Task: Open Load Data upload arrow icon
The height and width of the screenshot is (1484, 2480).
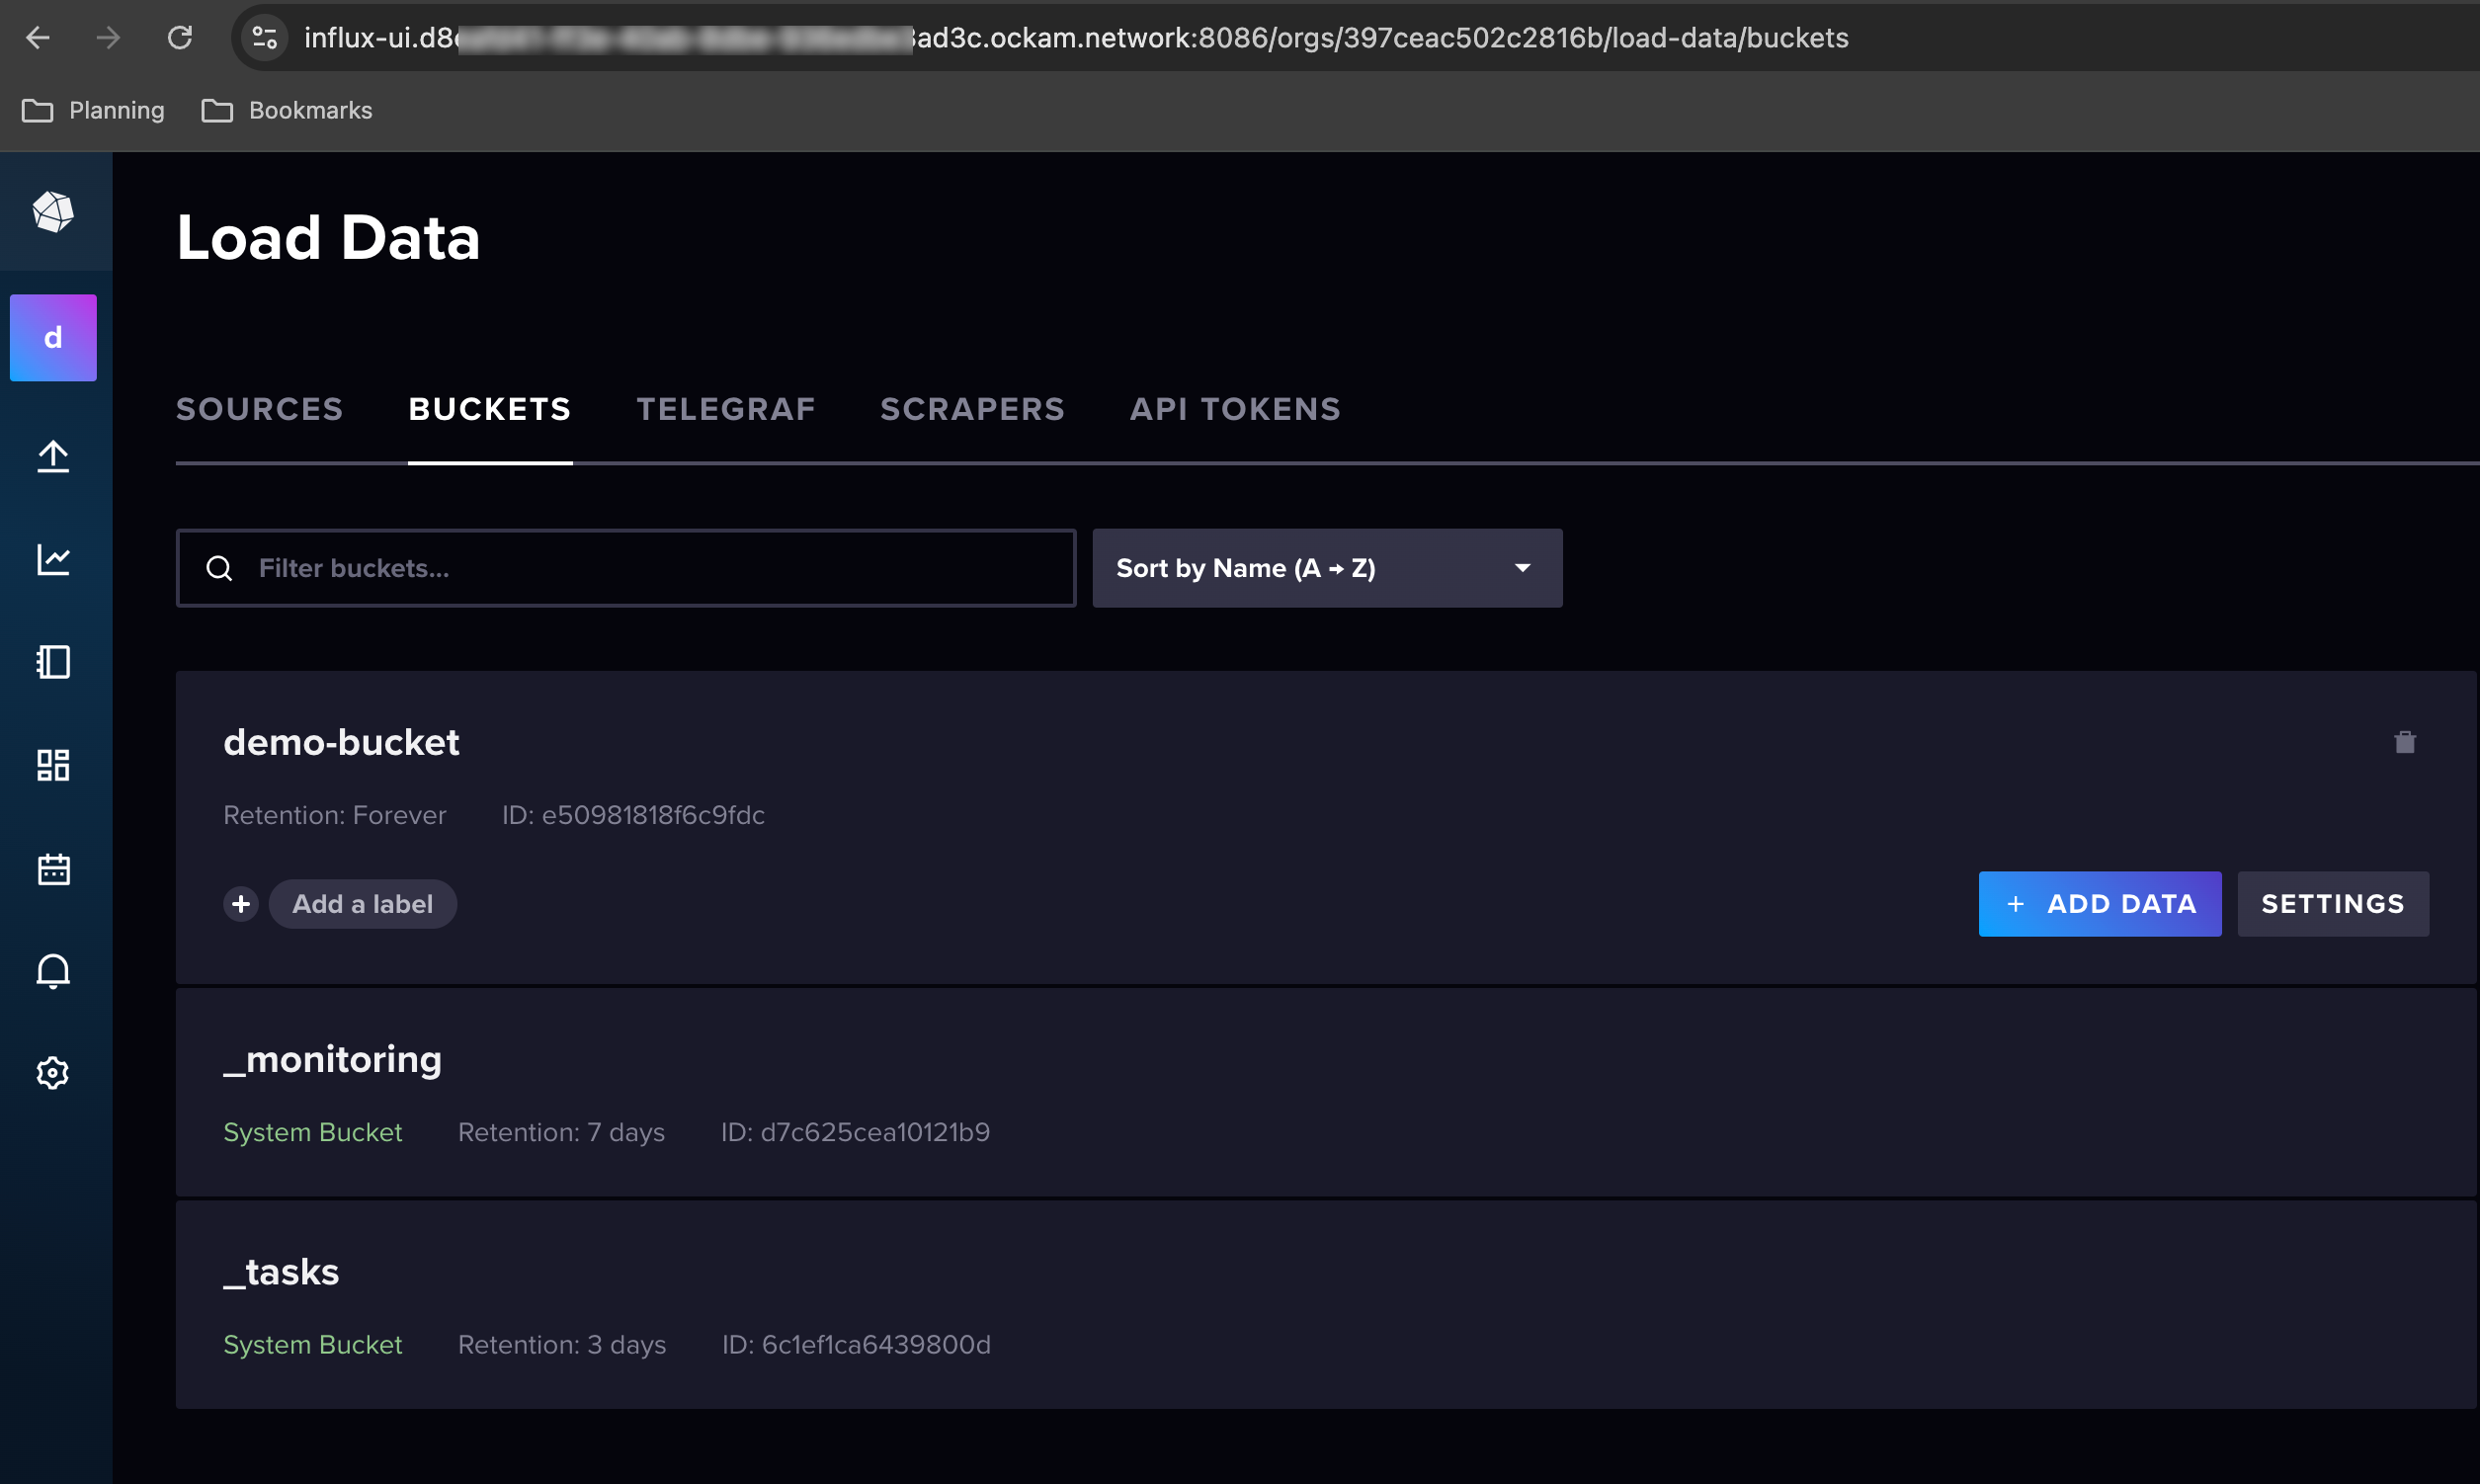Action: (x=53, y=457)
